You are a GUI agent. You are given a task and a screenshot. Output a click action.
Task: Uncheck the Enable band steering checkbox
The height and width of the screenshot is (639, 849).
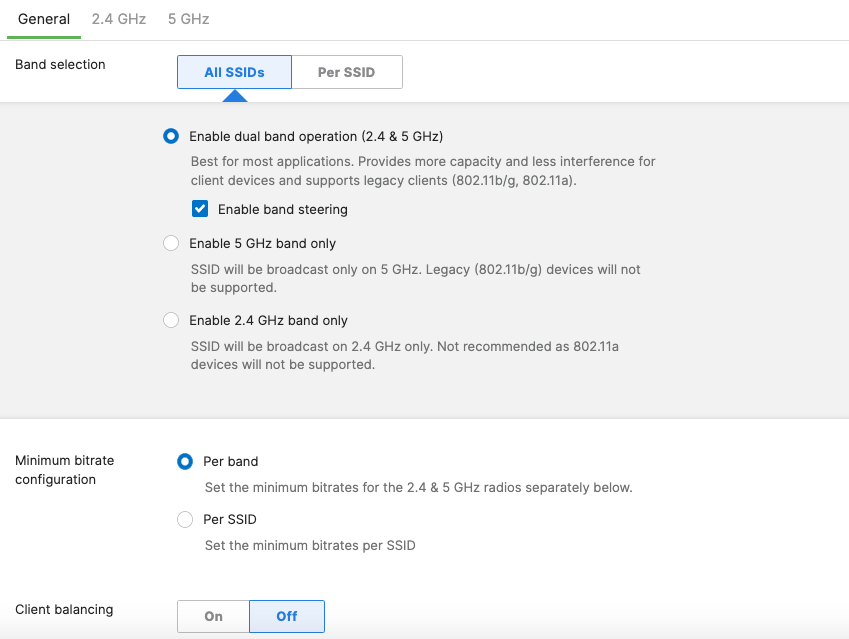tap(200, 209)
